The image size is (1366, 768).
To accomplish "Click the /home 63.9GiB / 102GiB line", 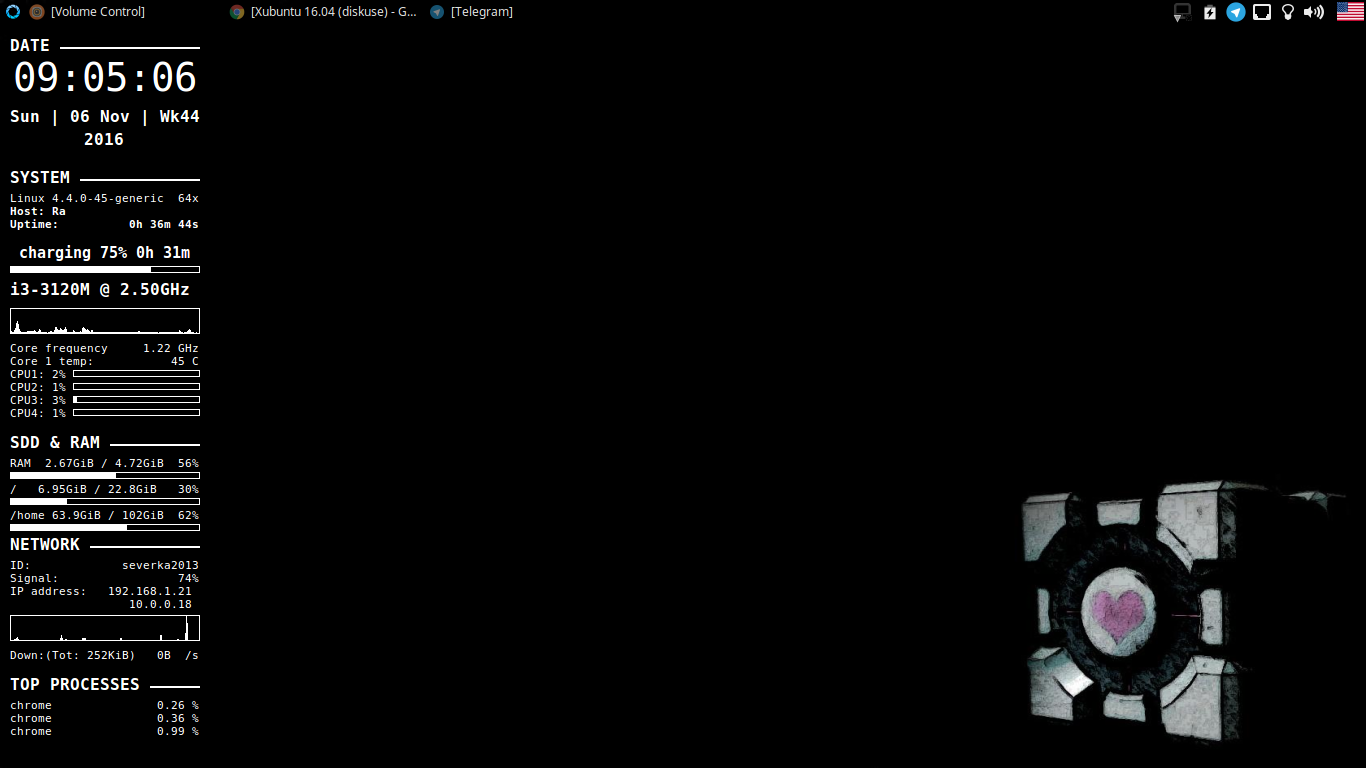I will click(x=105, y=516).
